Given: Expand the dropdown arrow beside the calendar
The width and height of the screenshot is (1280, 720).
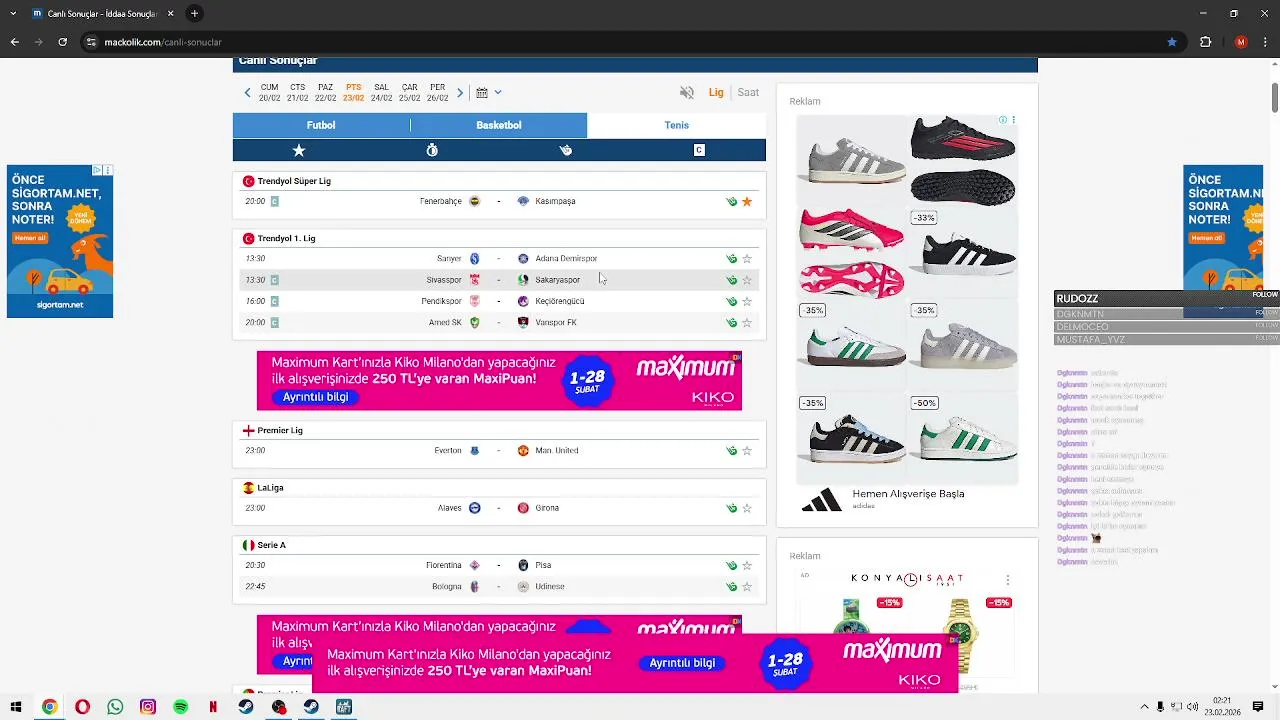Looking at the screenshot, I should [498, 92].
